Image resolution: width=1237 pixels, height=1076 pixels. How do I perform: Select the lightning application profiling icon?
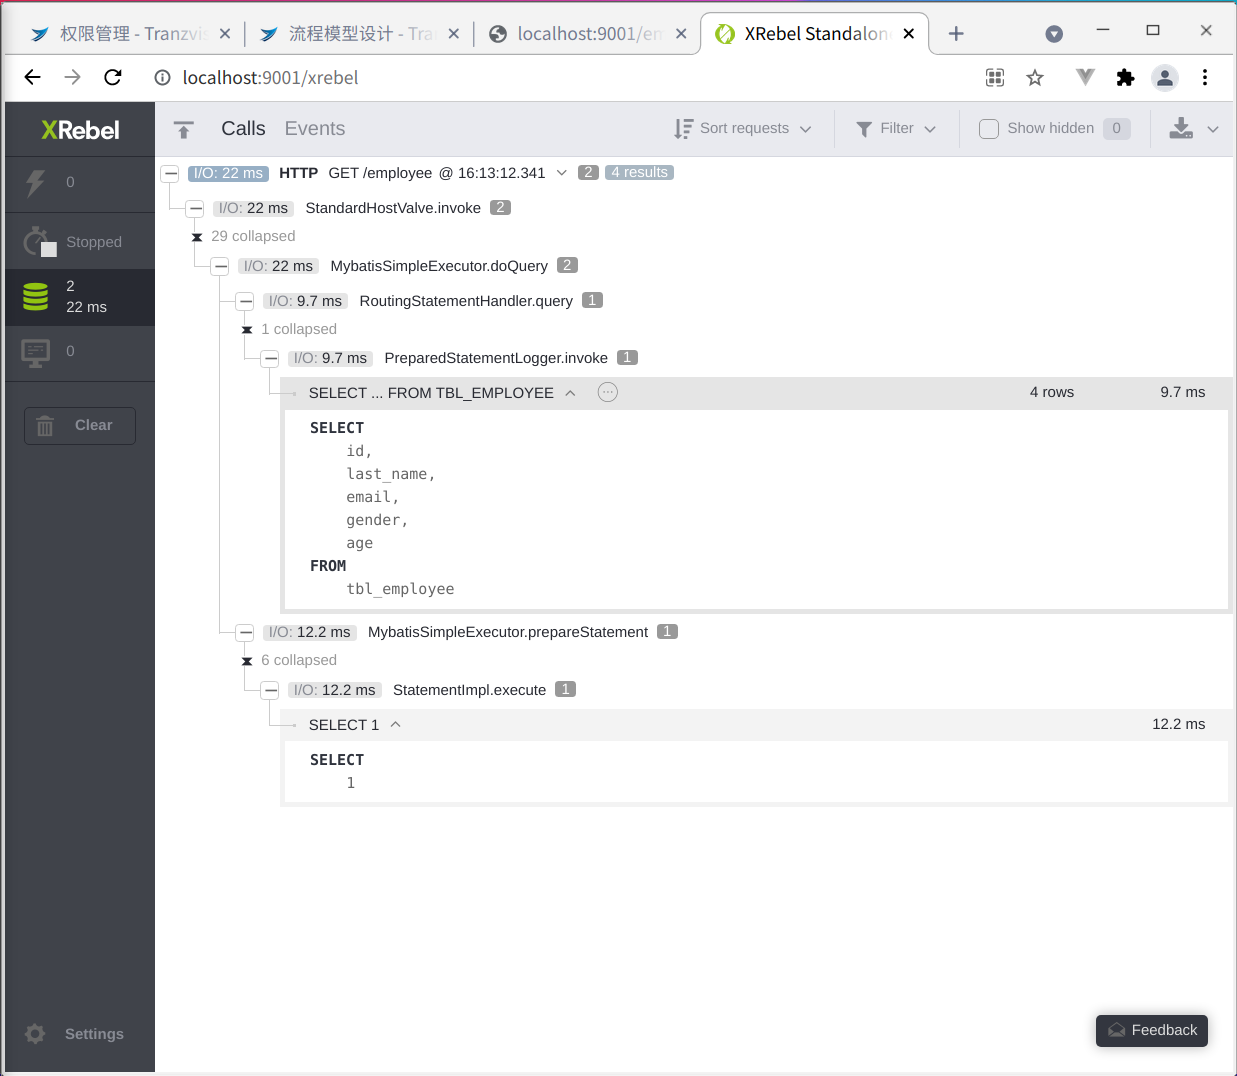click(x=35, y=183)
